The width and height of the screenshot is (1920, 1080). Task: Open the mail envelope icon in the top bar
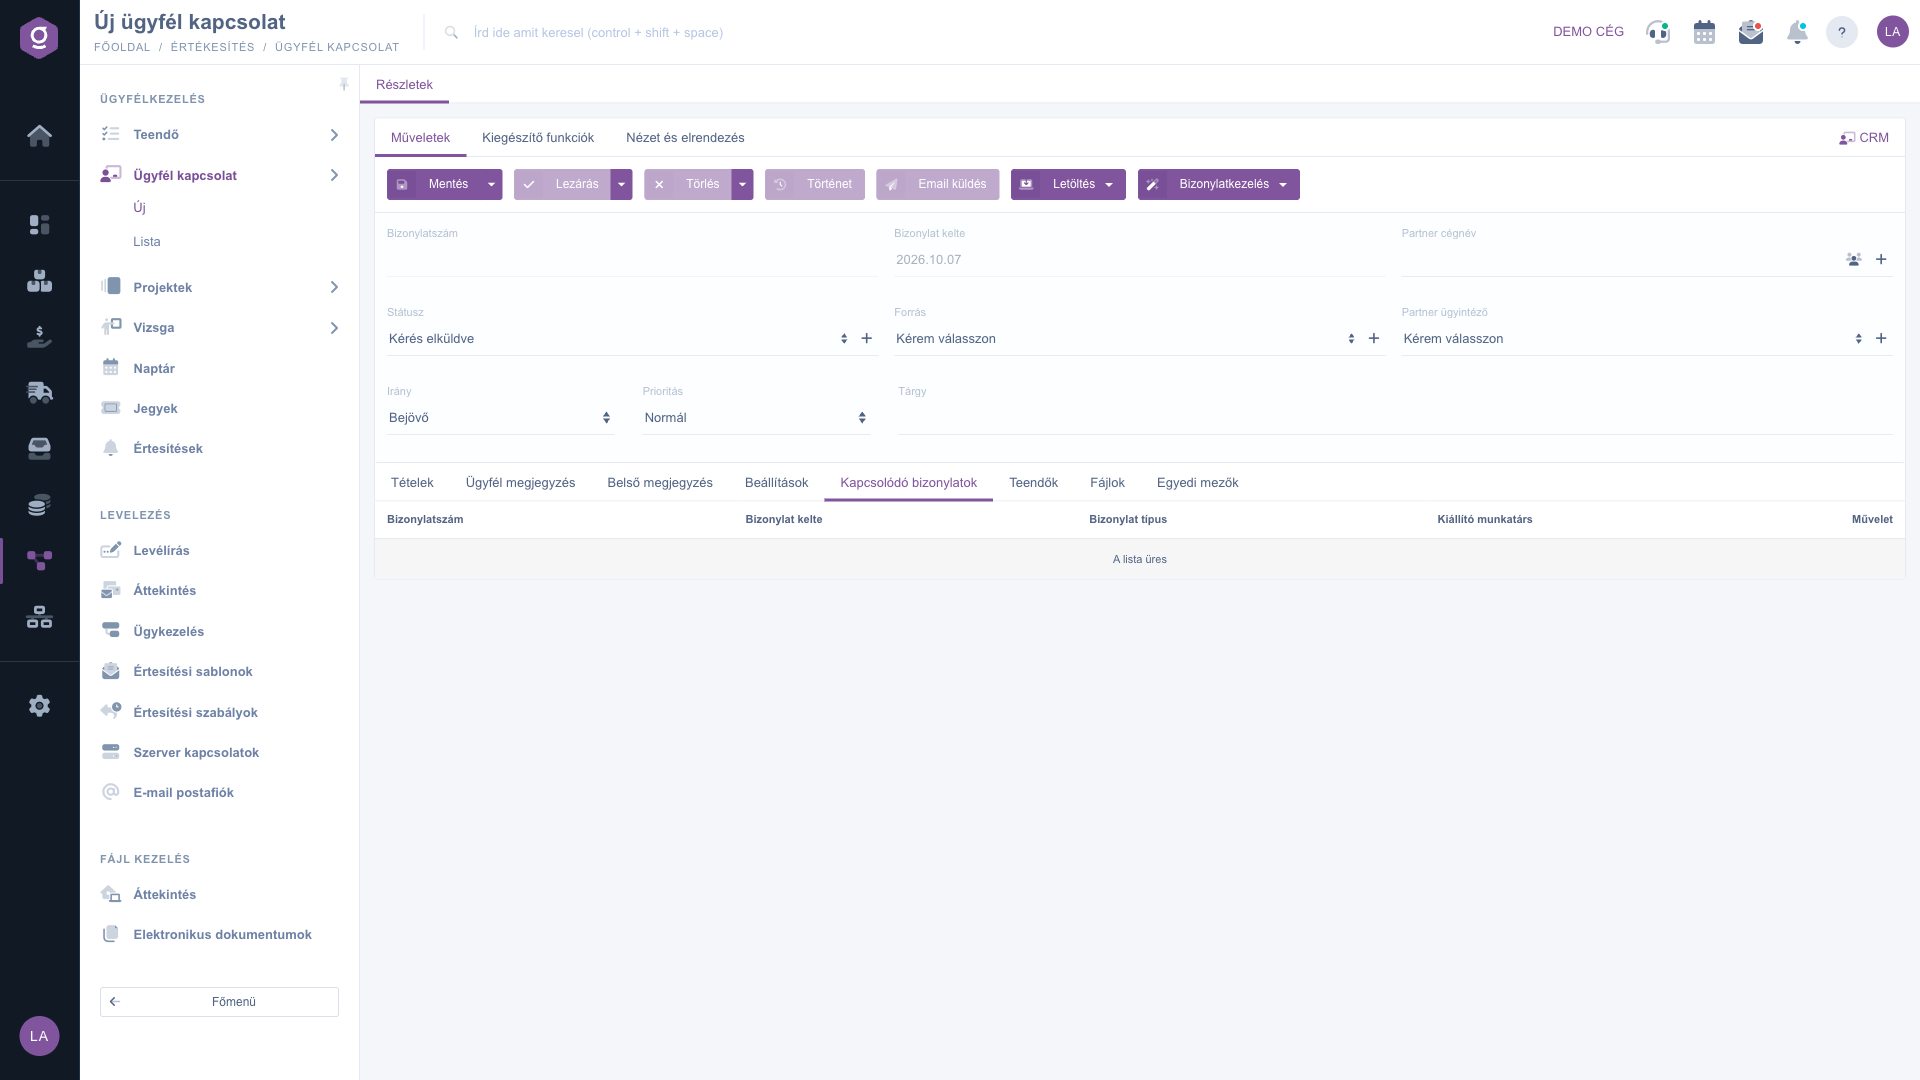1750,32
